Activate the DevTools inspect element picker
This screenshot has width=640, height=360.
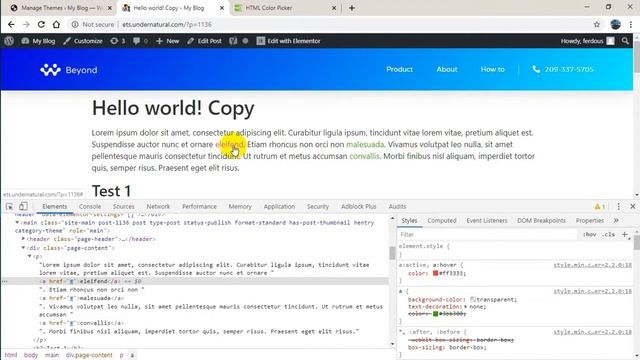click(9, 207)
